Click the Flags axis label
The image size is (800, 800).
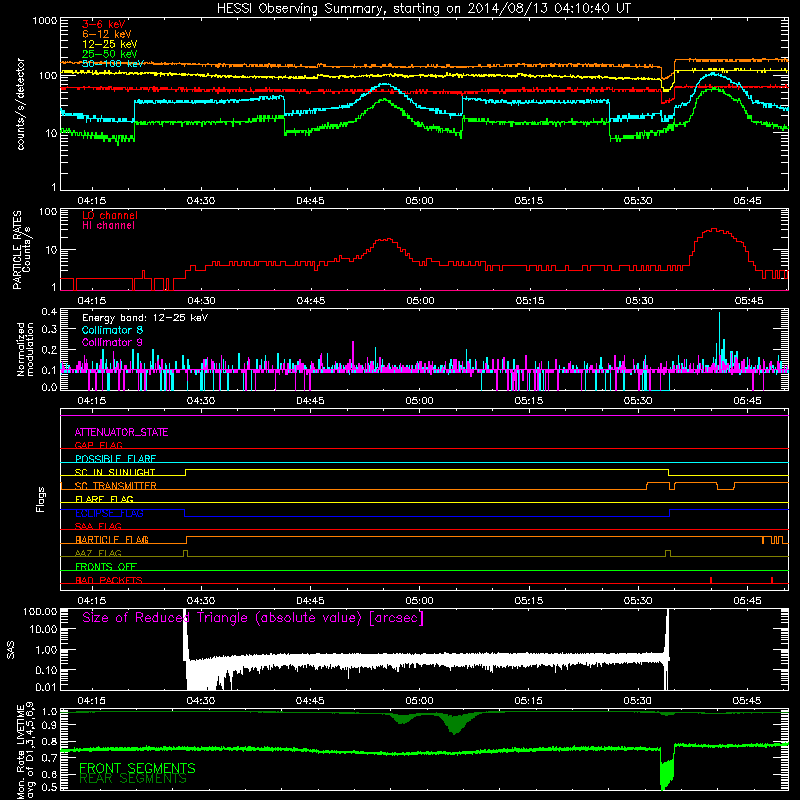41,499
